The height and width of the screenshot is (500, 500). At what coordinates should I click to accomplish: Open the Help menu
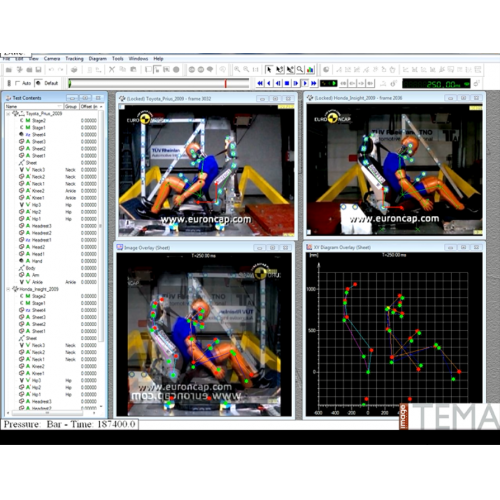pyautogui.click(x=158, y=59)
